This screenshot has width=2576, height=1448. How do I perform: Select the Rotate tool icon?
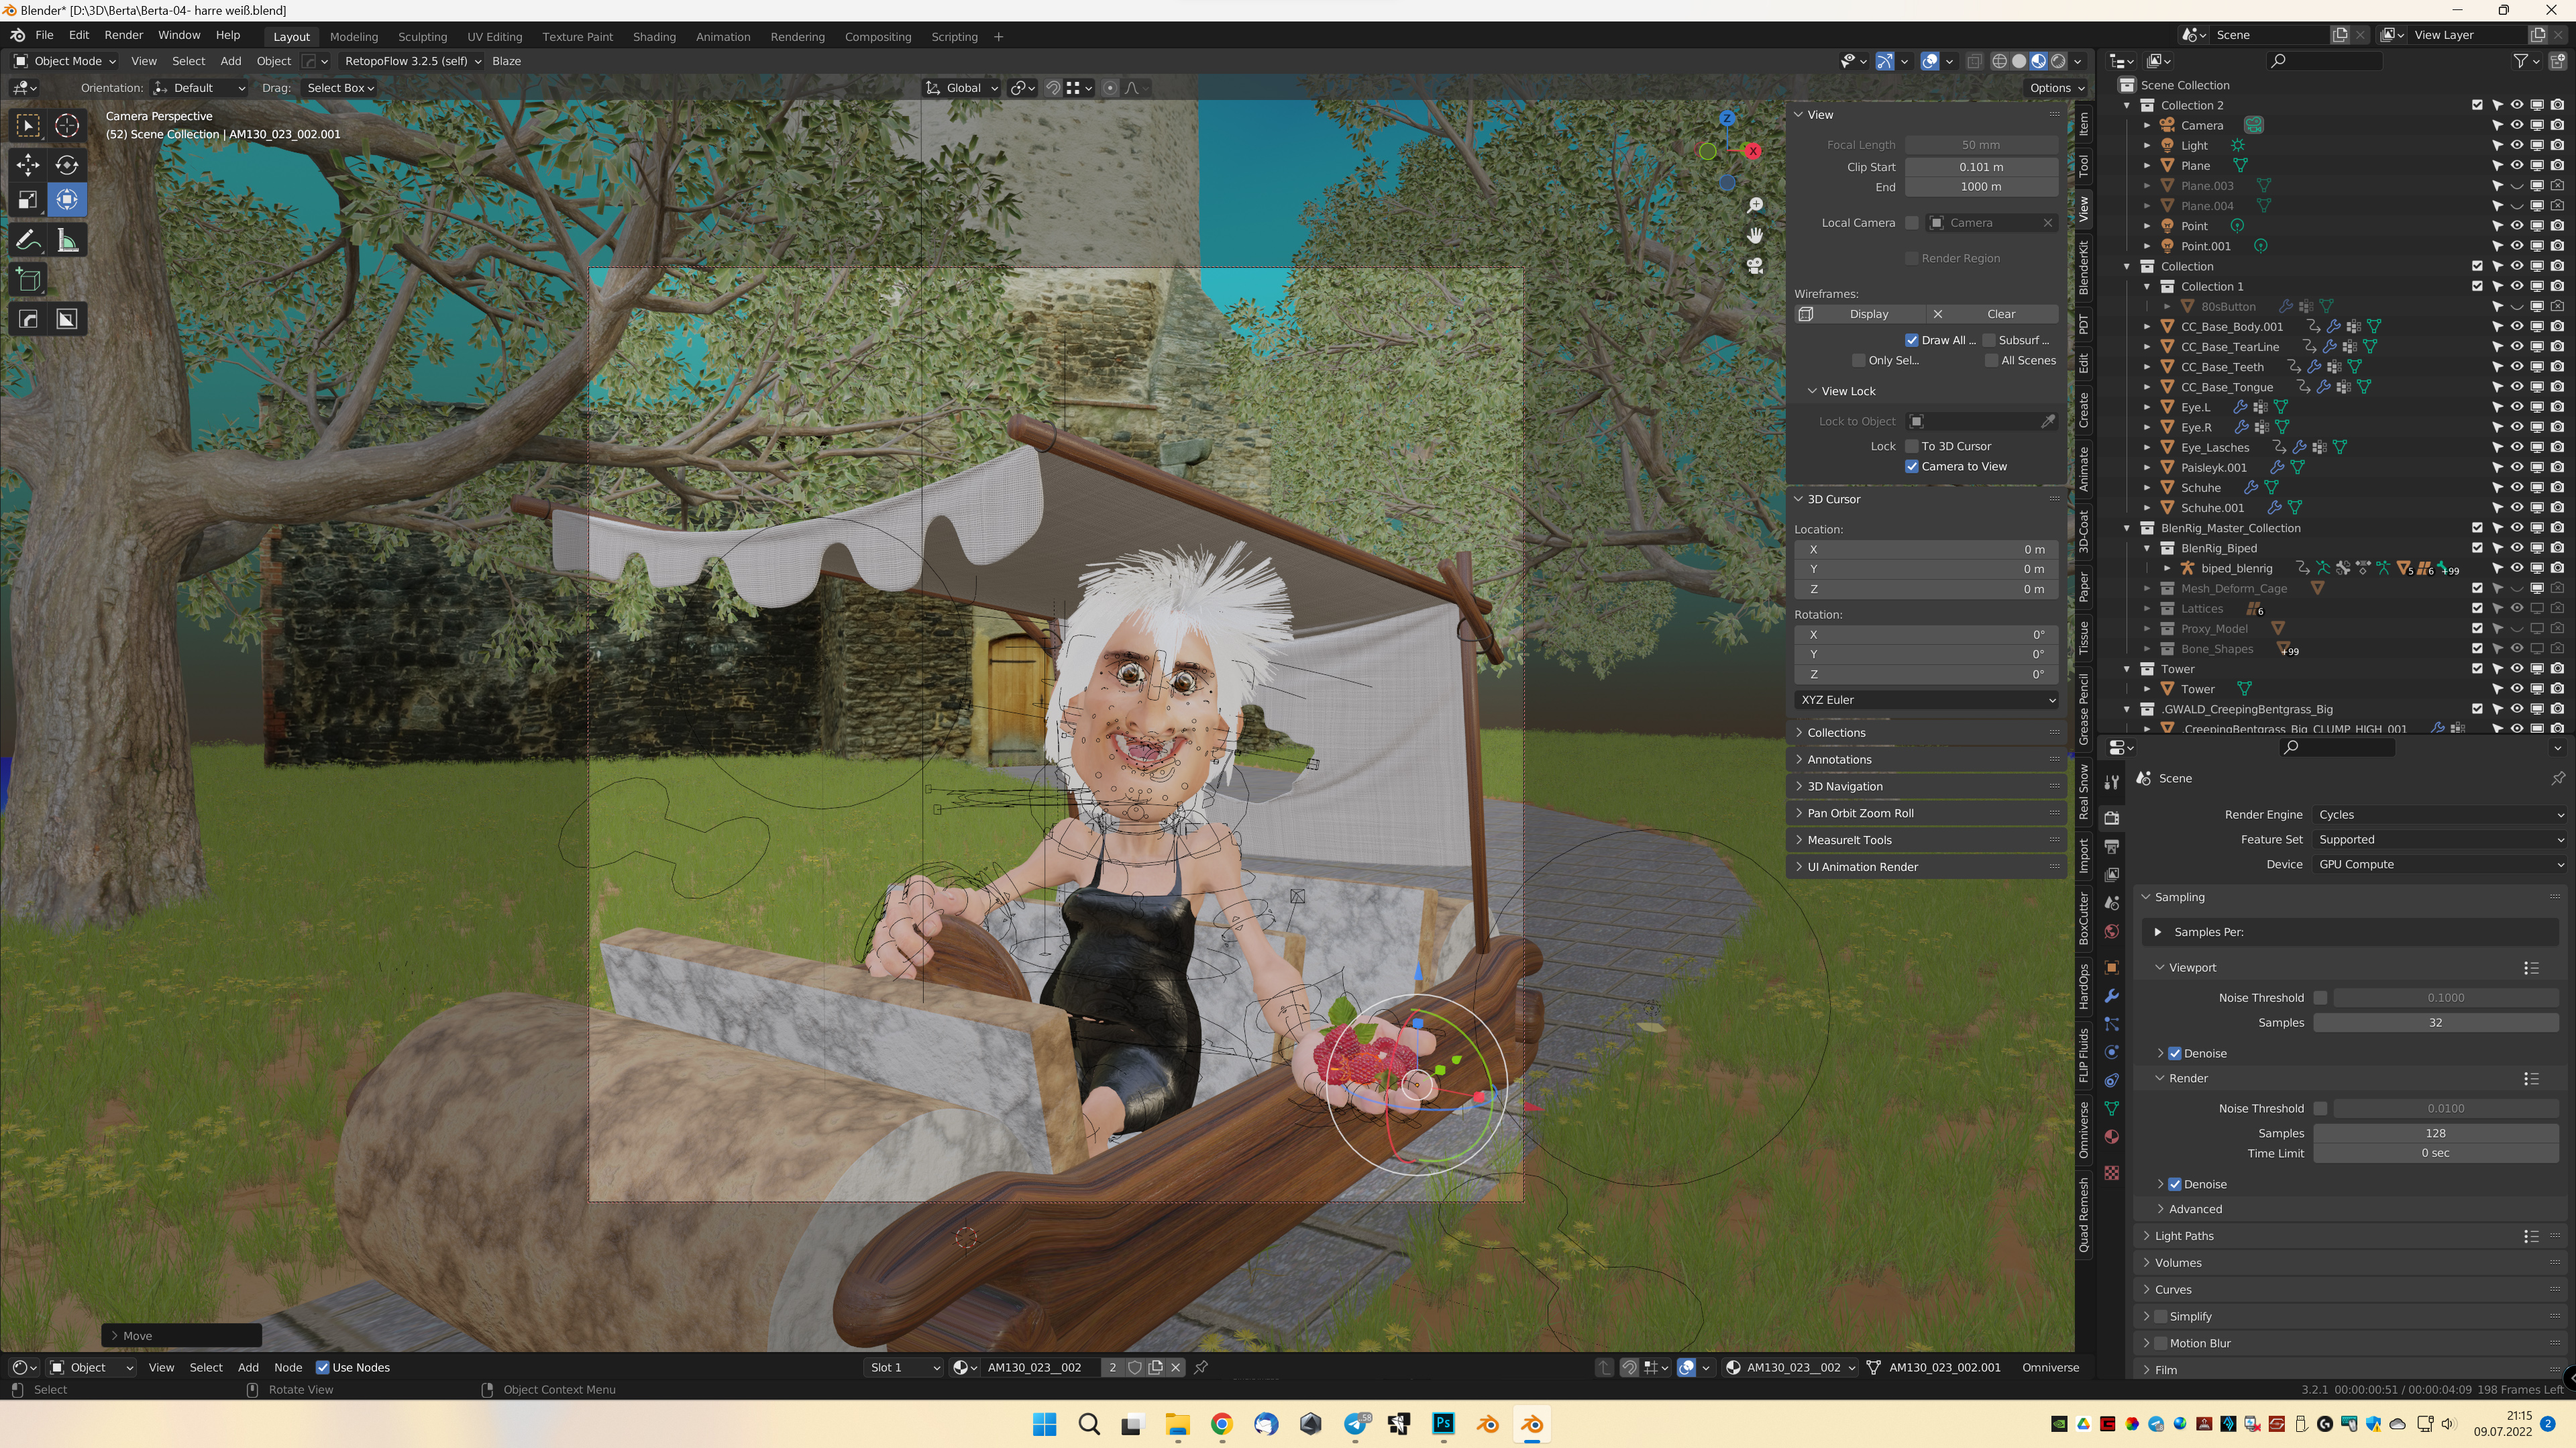(x=67, y=164)
